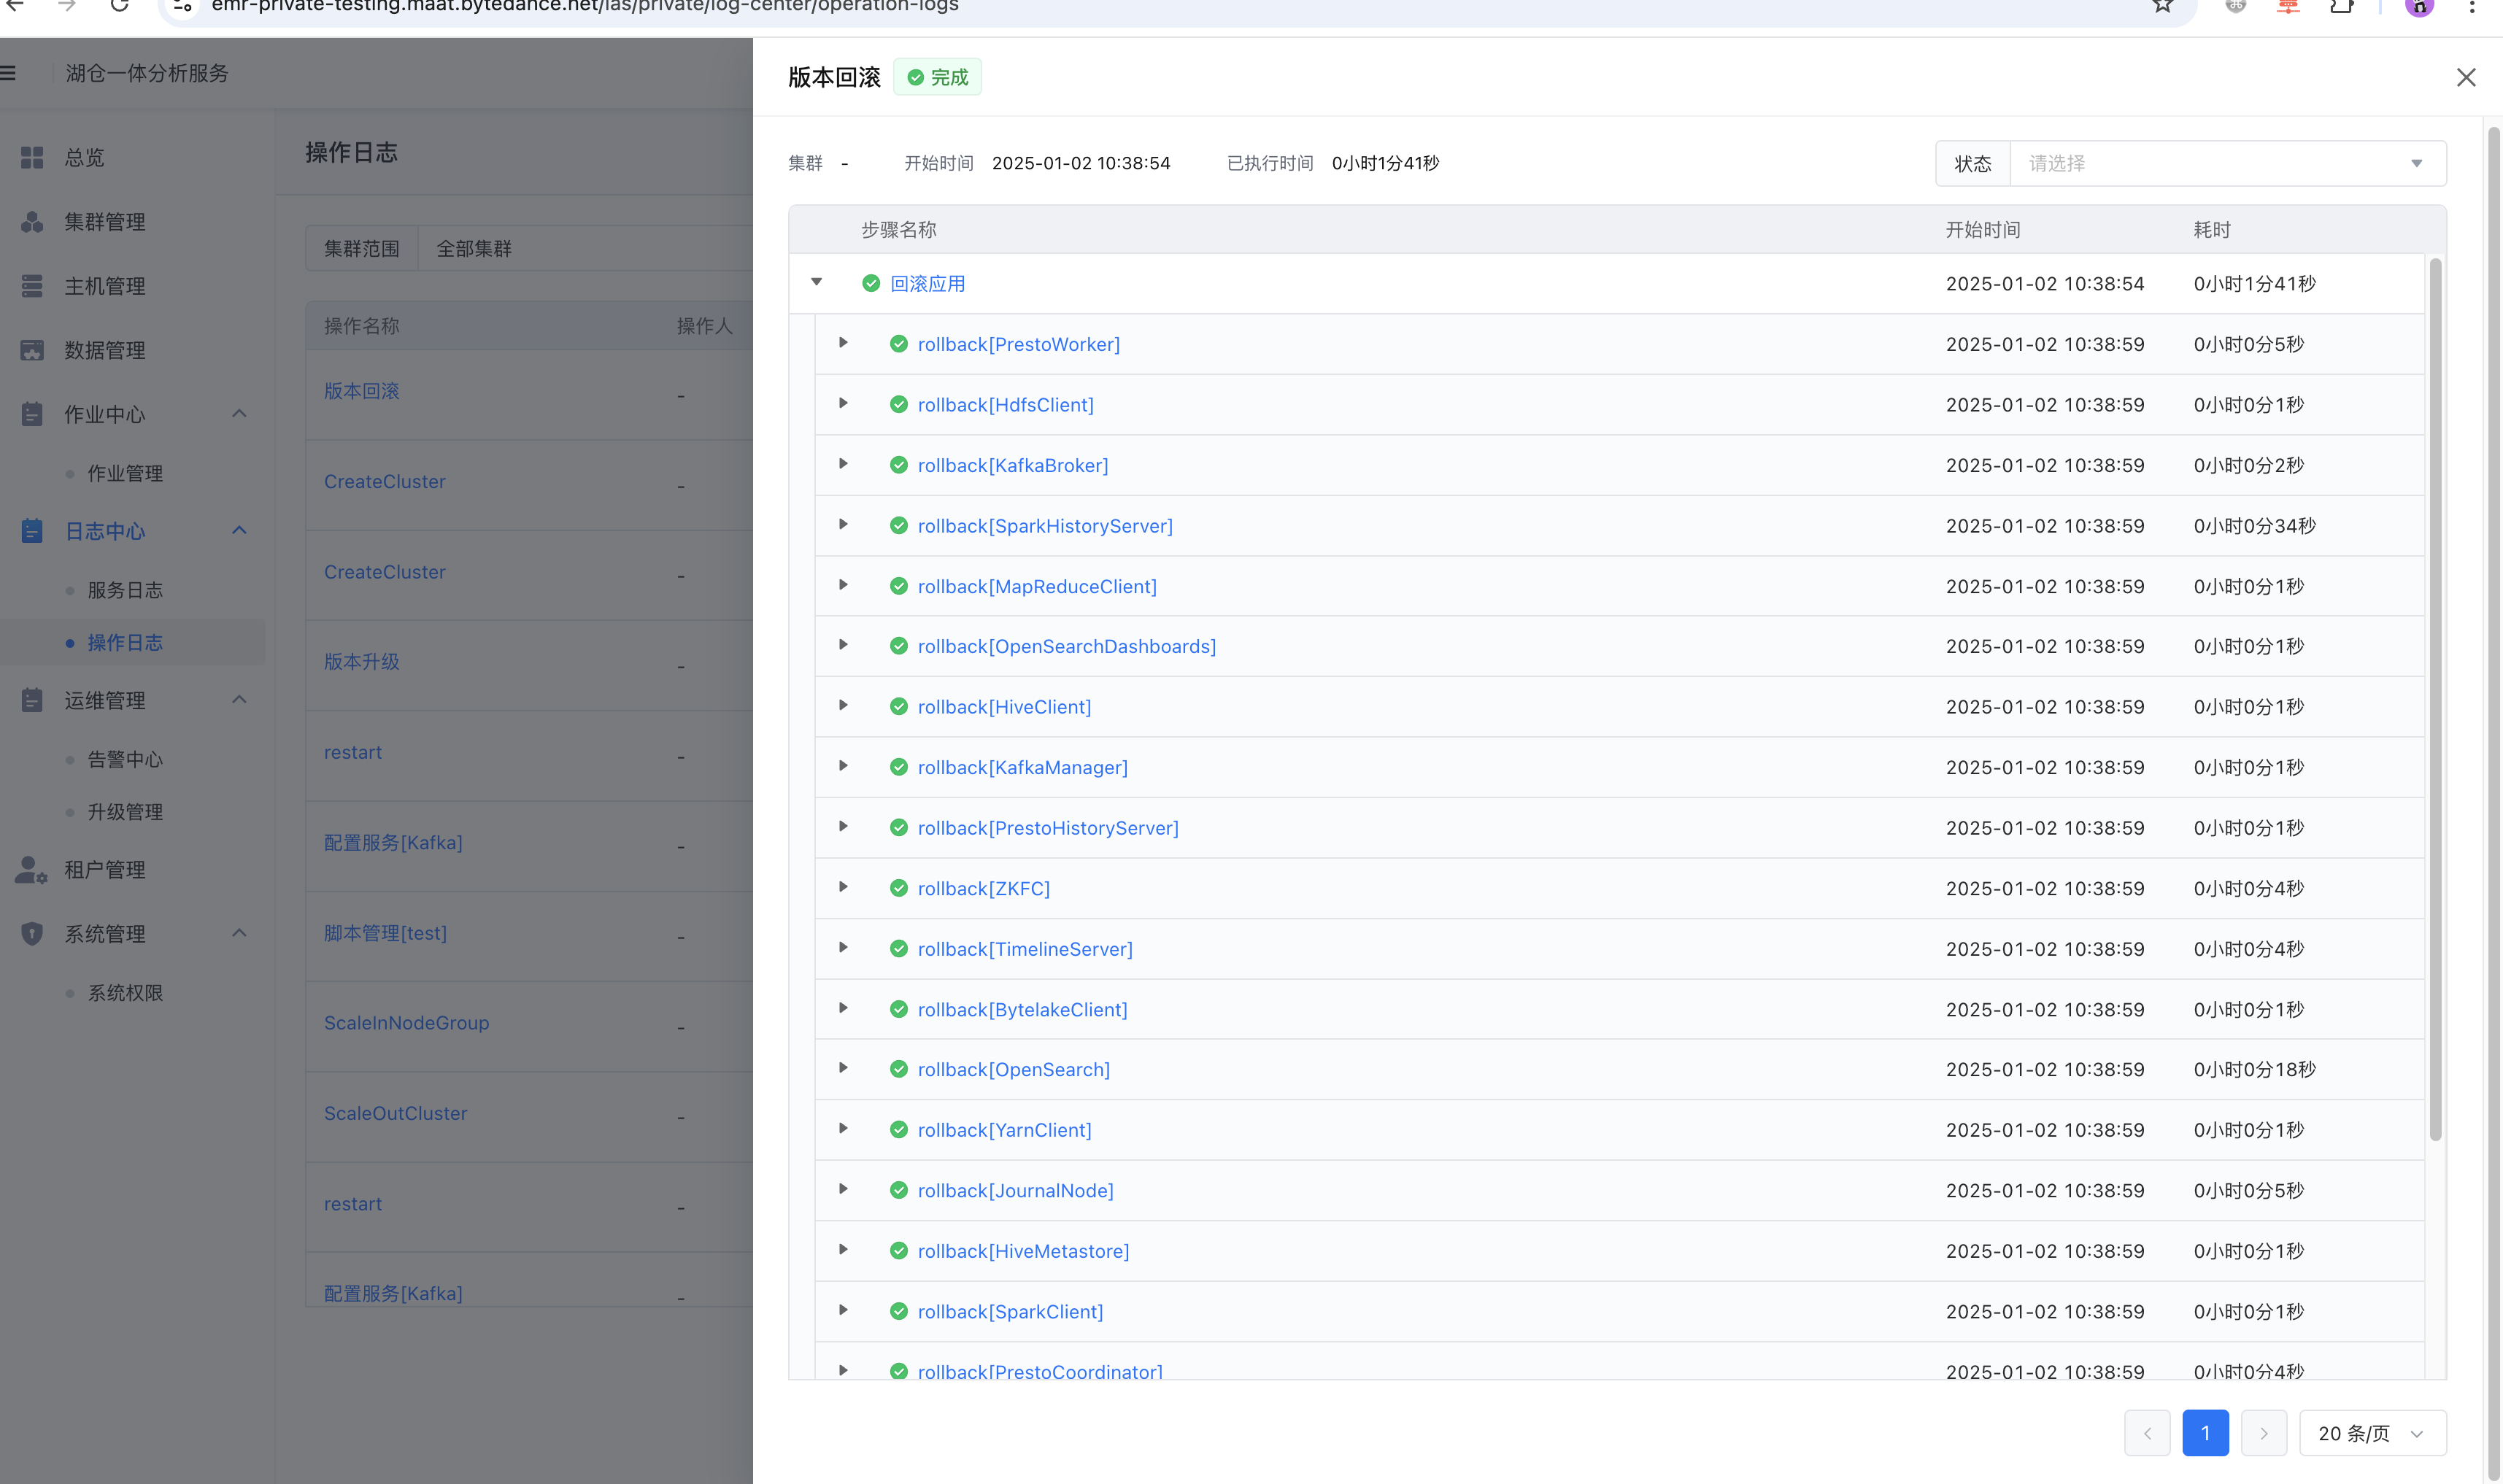The width and height of the screenshot is (2503, 1484).
Task: Expand the rollback[HdfsClient] row
Action: click(843, 403)
